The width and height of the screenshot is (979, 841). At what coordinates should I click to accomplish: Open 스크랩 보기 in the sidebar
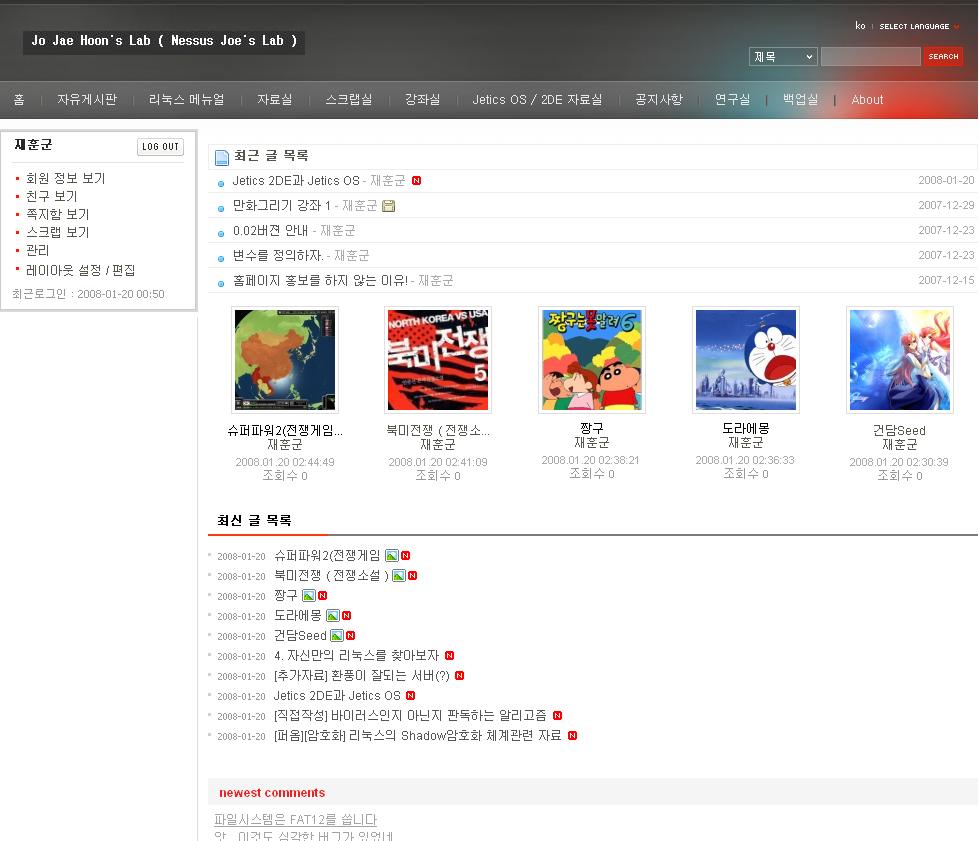57,233
